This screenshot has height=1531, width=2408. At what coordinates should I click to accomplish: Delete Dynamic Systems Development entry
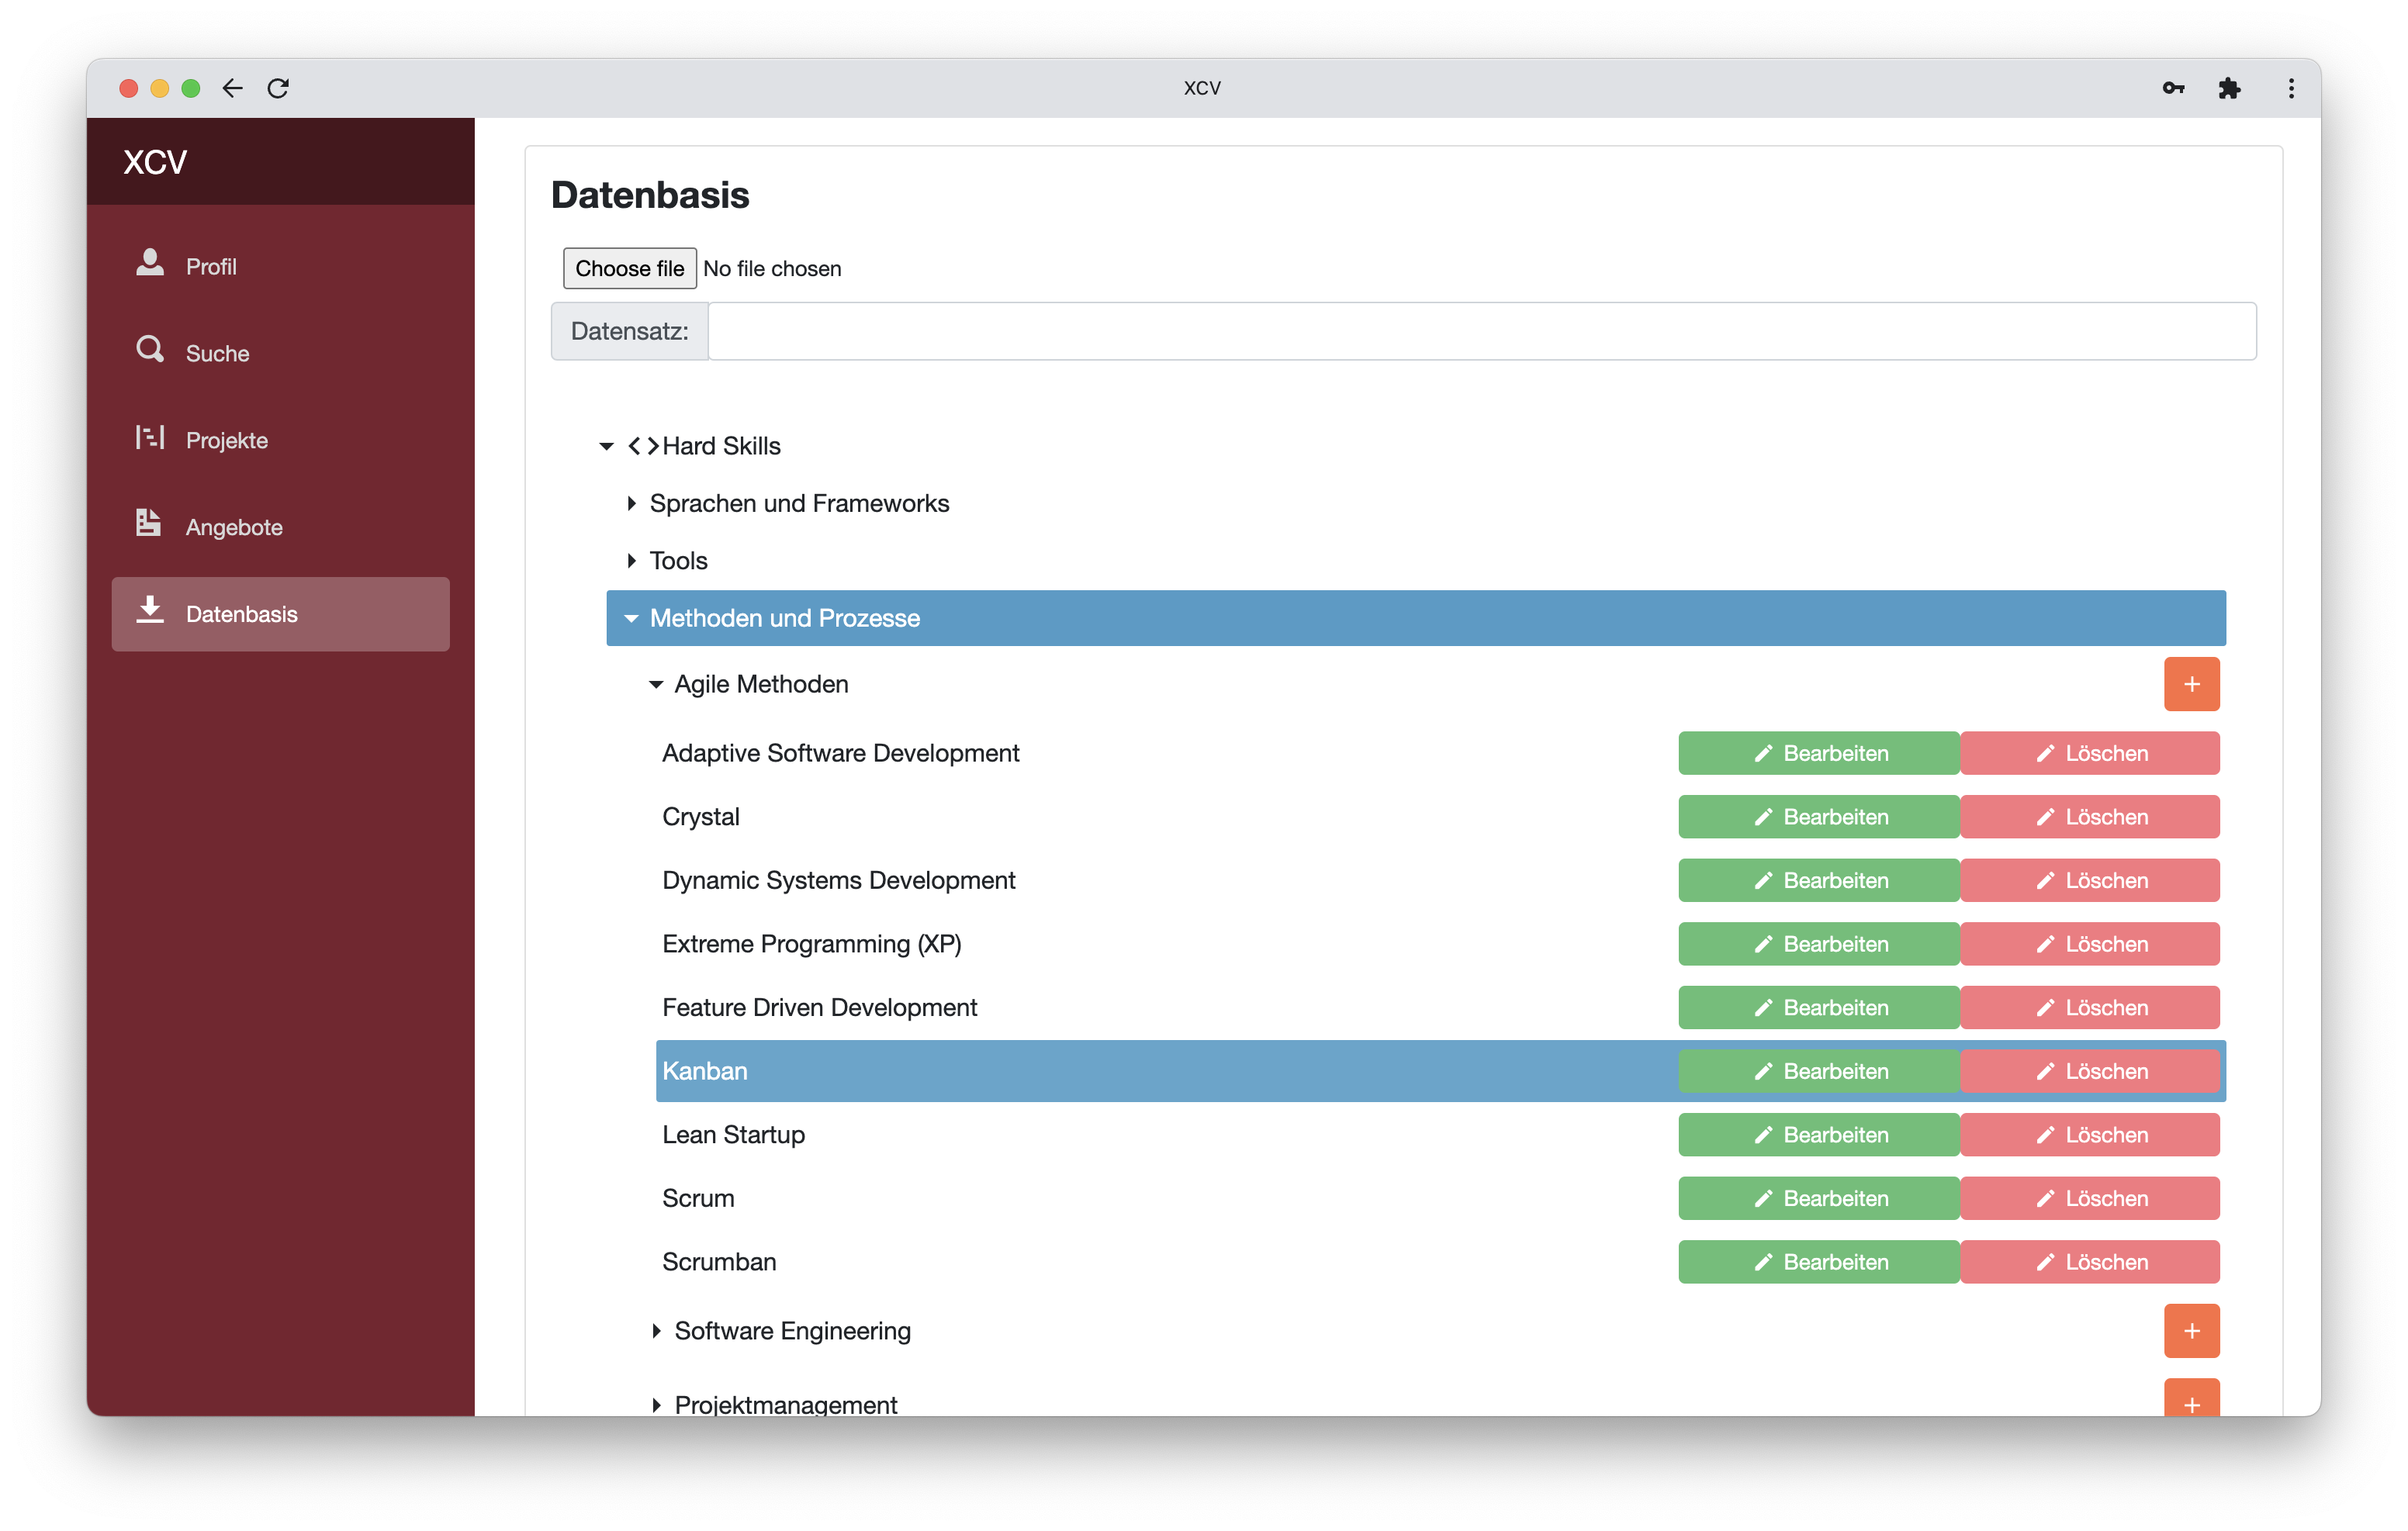point(2089,880)
